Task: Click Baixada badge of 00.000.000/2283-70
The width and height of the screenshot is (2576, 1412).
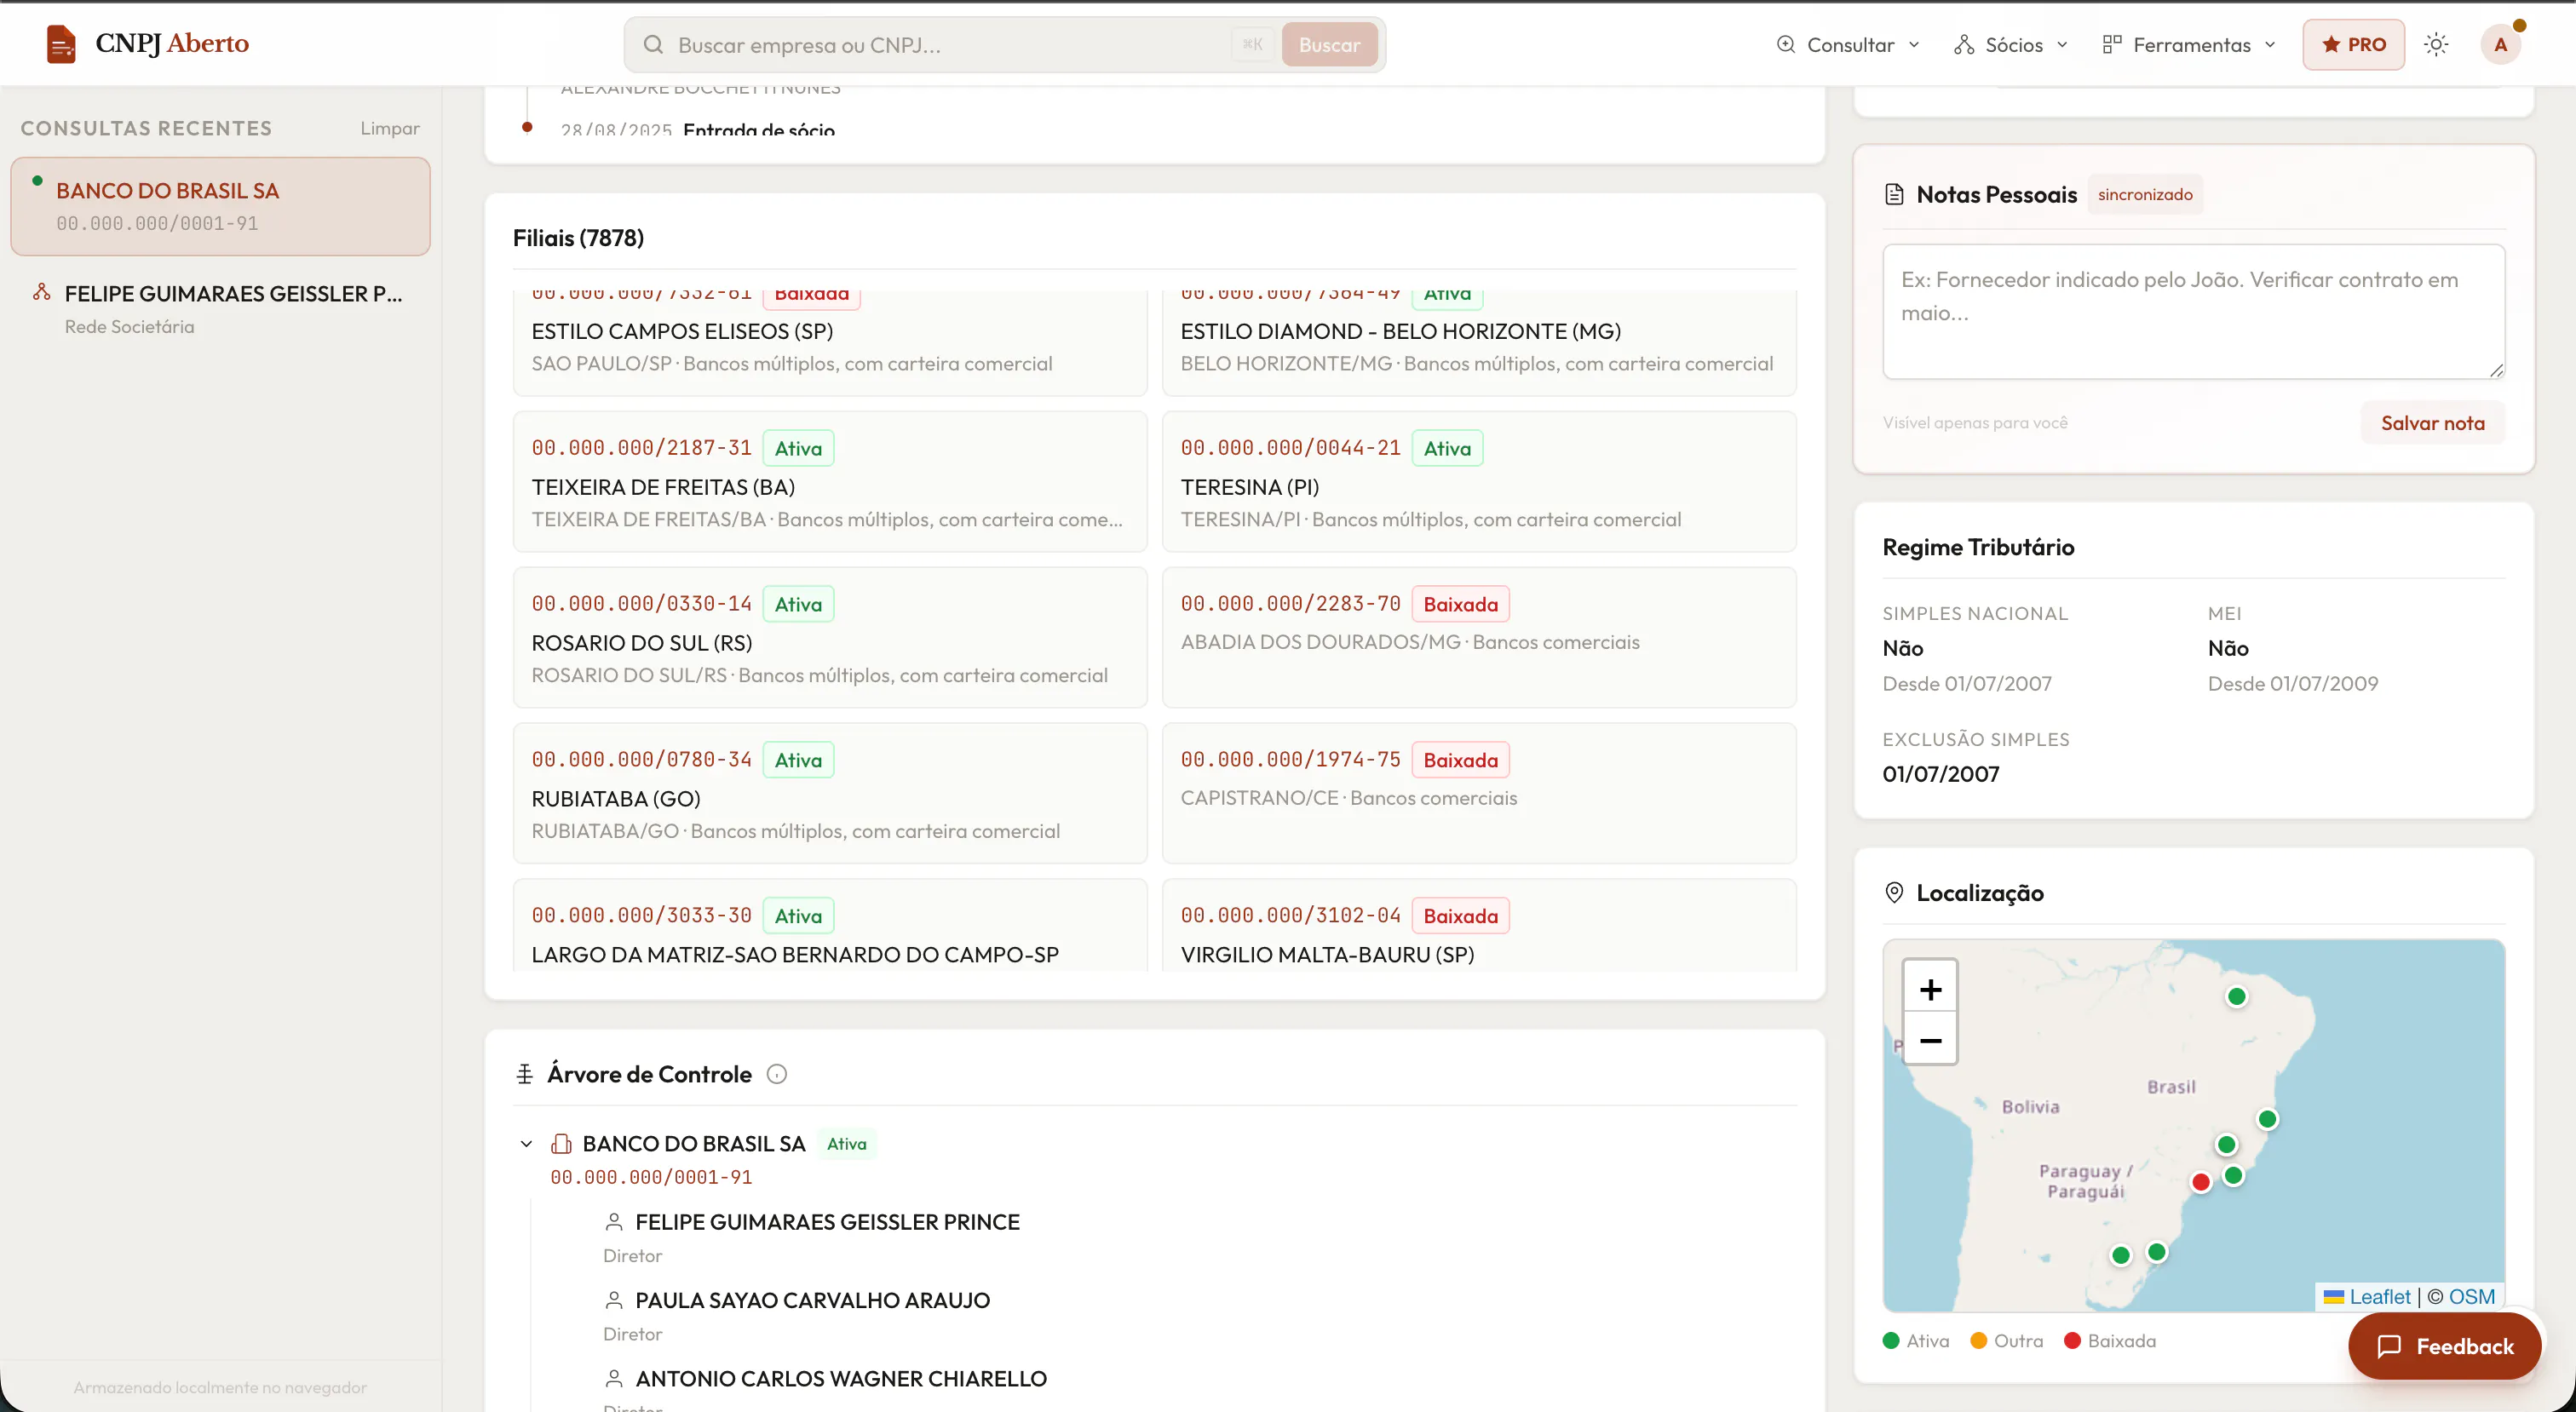Action: (x=1460, y=604)
